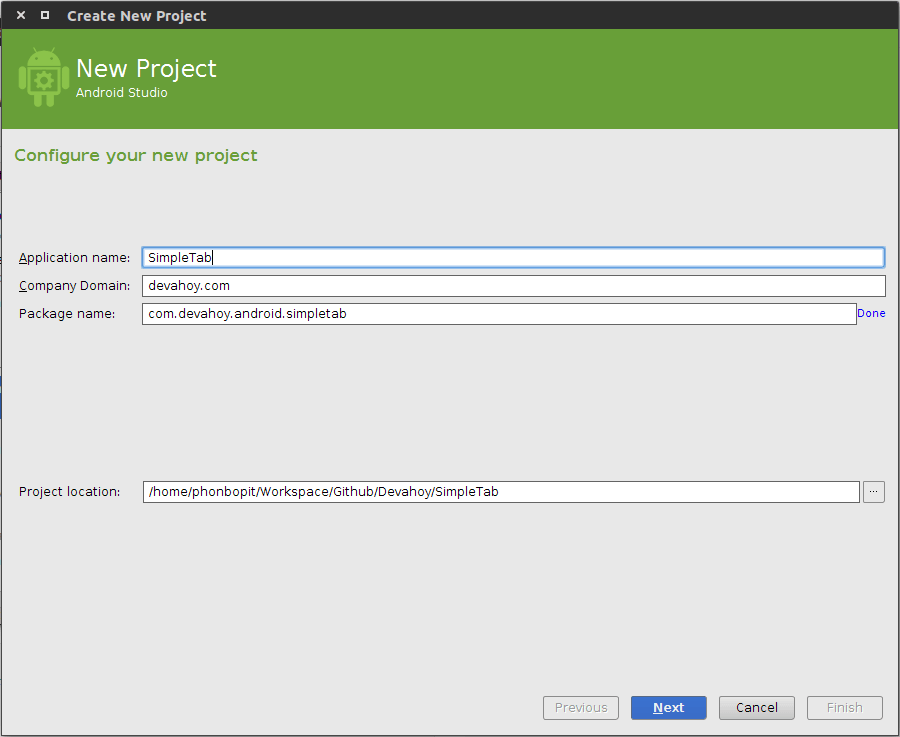This screenshot has height=737, width=900.
Task: Click the Done link beside Package name
Action: click(x=871, y=313)
